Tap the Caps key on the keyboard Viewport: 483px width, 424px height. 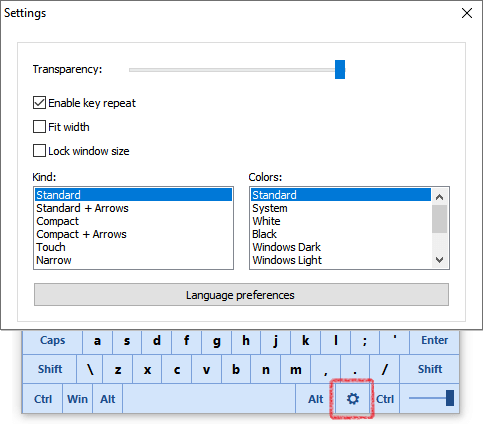pos(52,341)
